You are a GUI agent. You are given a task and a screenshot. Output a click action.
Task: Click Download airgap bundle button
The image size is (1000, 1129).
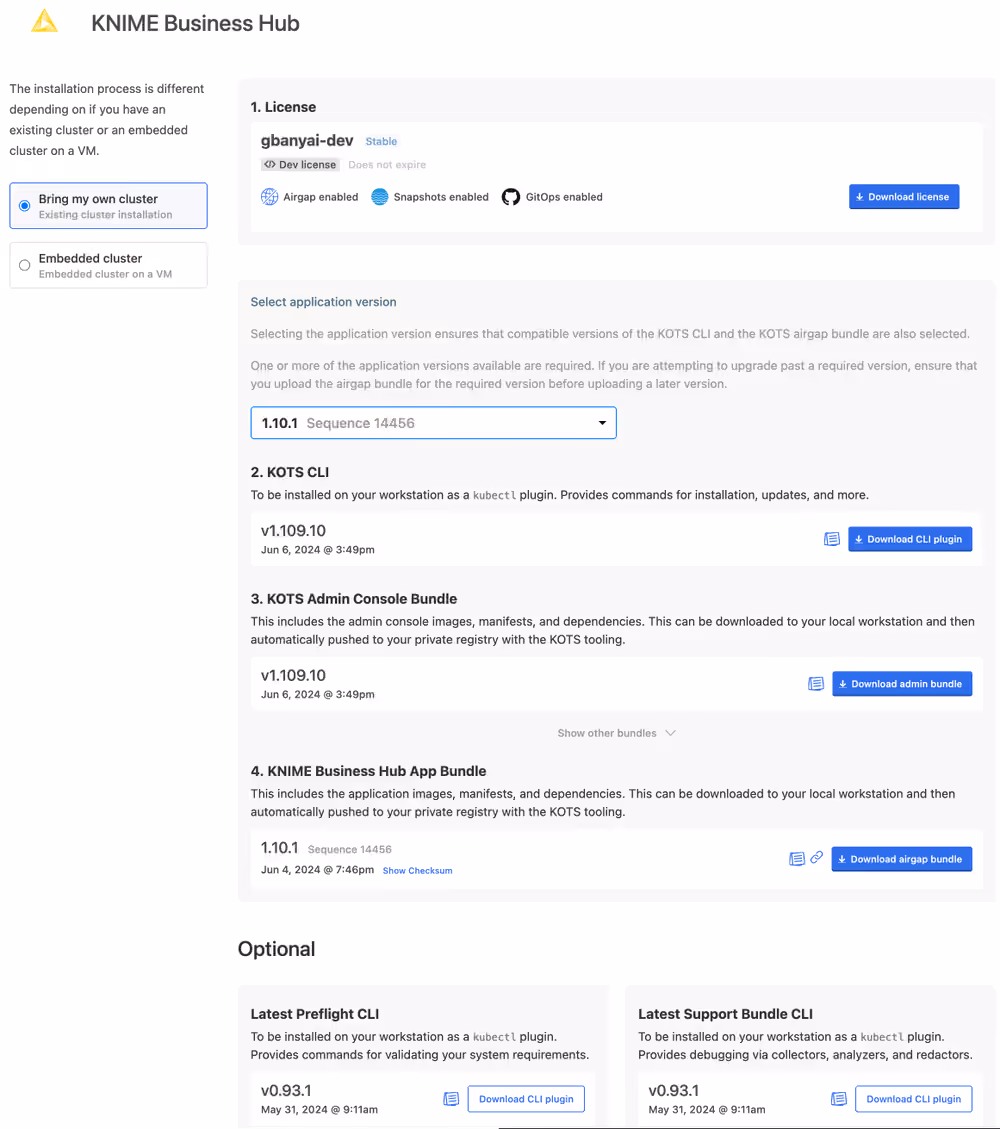(x=901, y=858)
